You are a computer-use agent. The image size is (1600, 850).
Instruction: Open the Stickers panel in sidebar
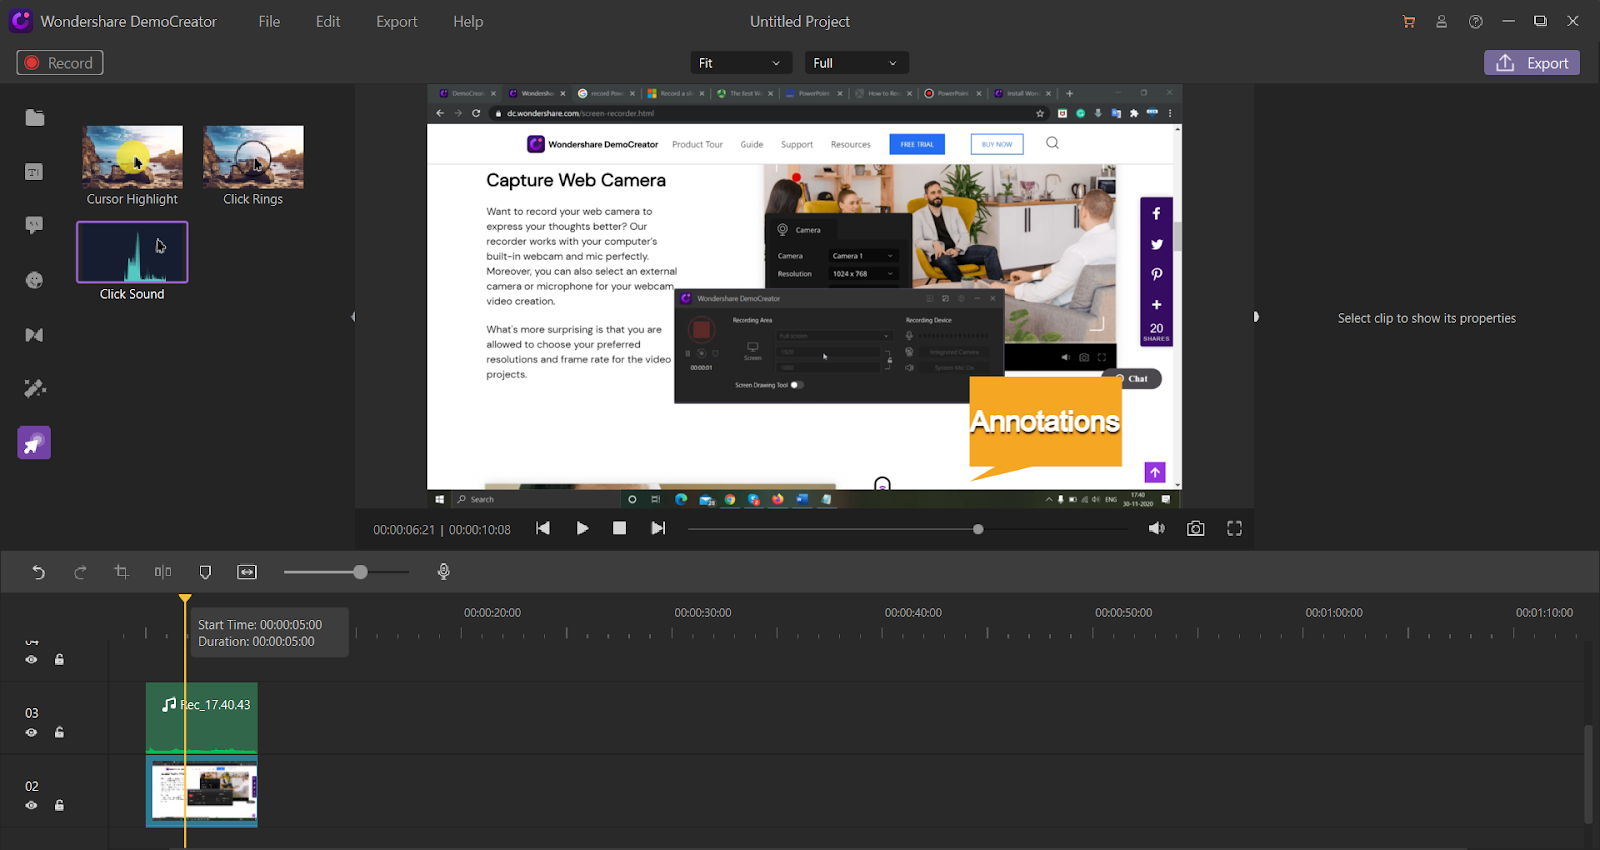tap(34, 280)
